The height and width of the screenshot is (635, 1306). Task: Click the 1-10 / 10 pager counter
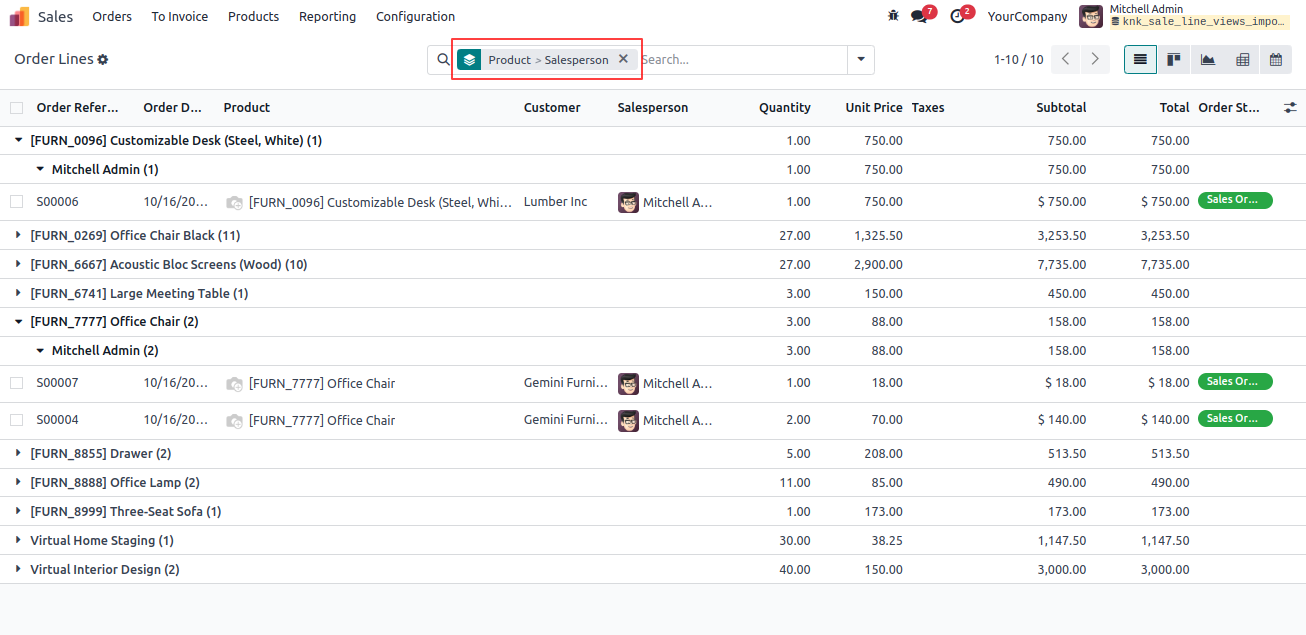pos(1018,60)
